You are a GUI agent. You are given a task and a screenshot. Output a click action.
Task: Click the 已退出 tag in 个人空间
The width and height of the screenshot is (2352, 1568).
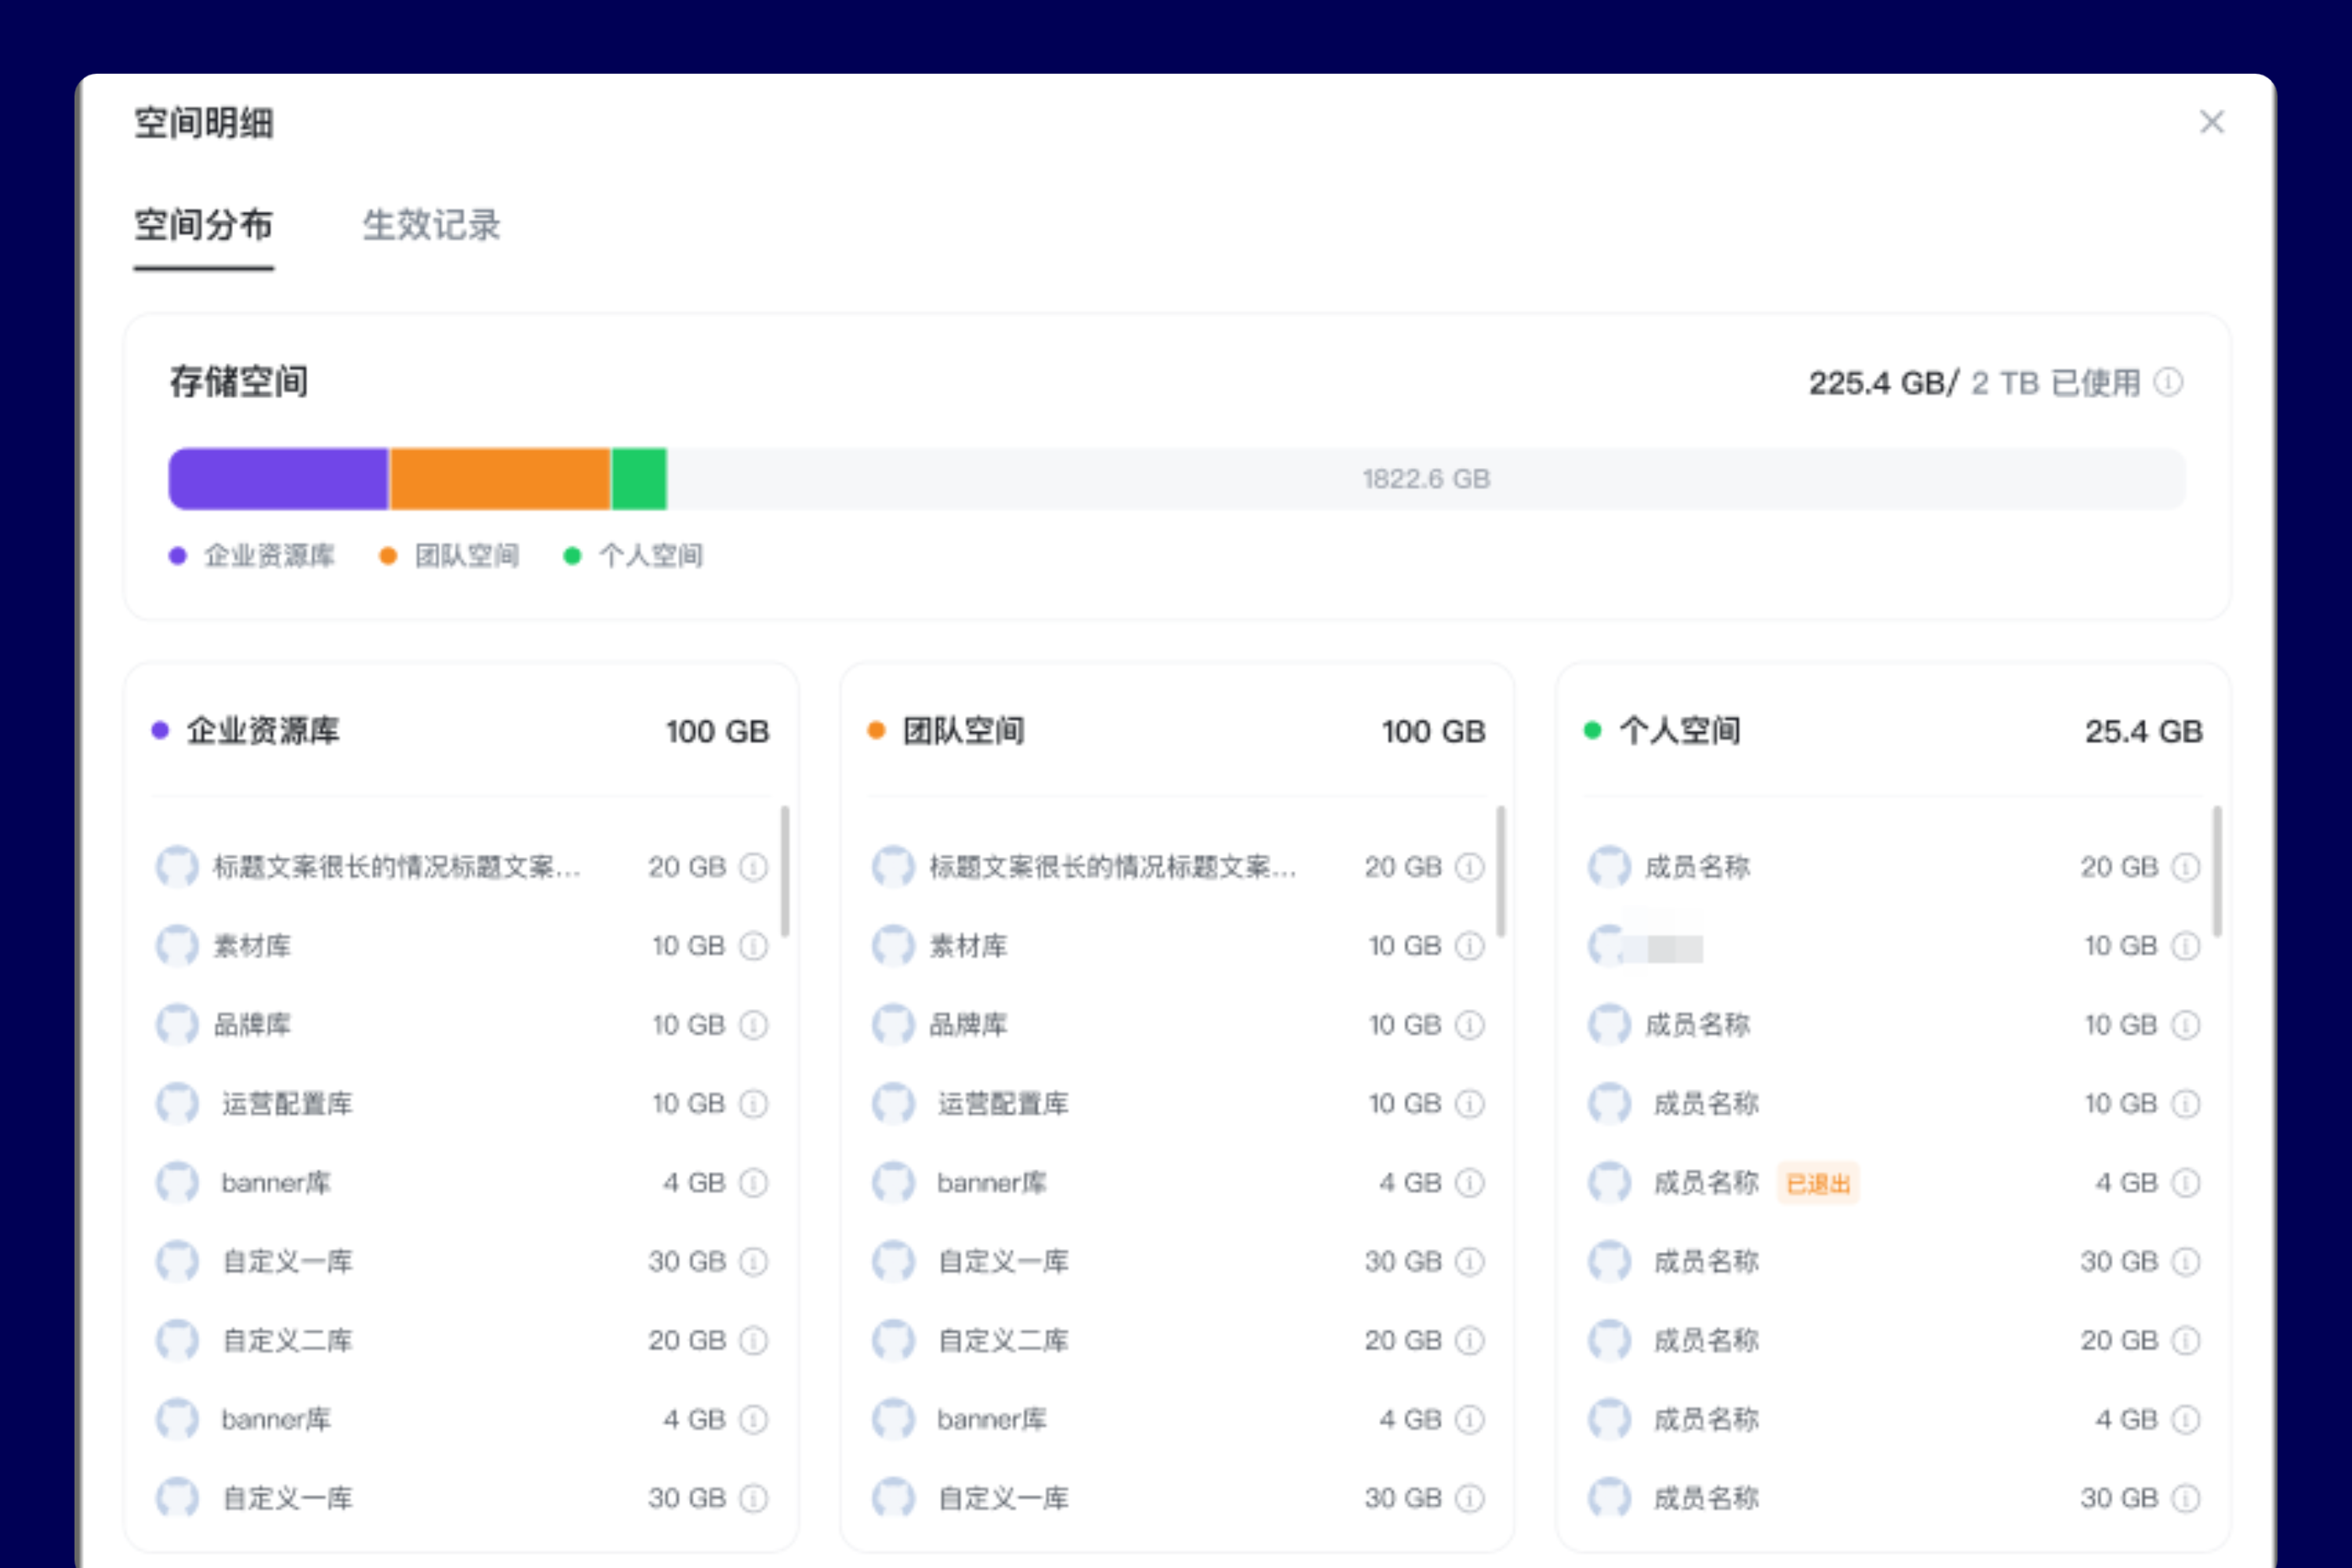1818,1184
